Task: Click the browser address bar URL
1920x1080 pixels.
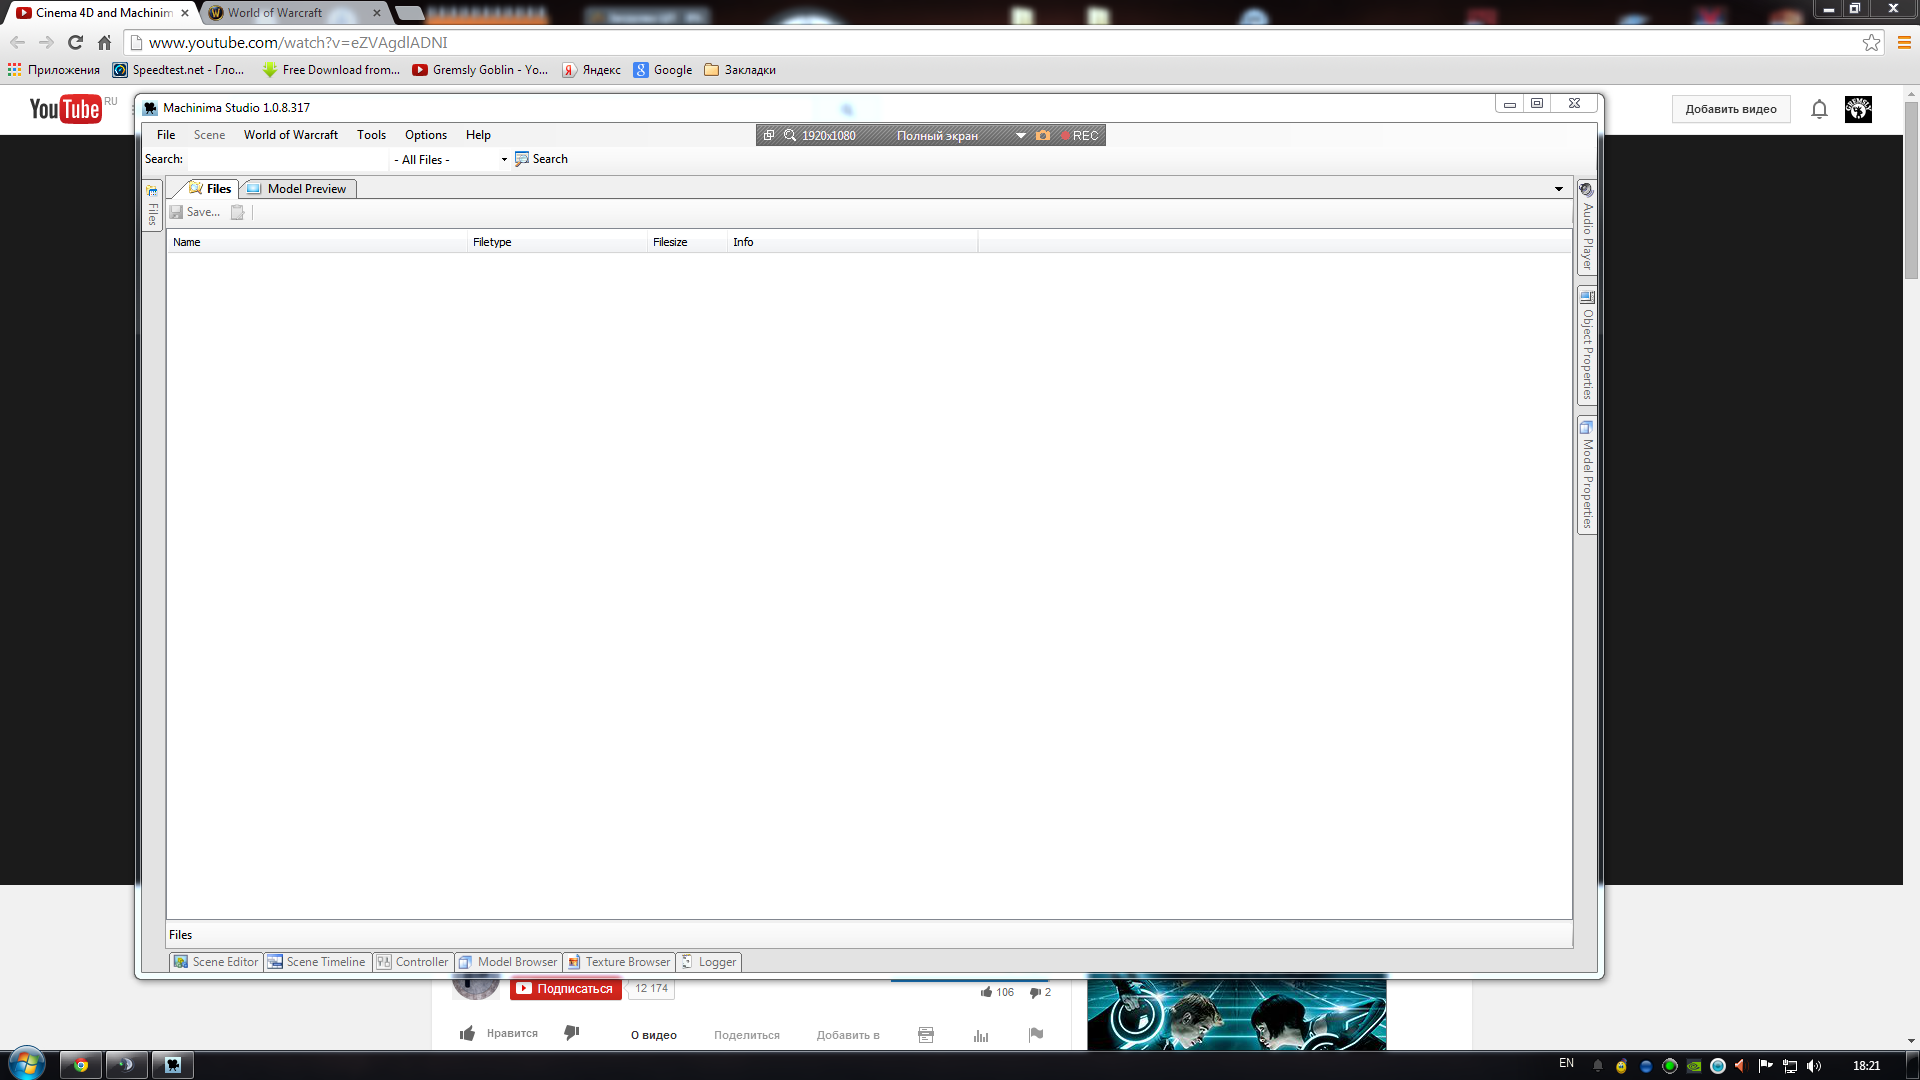Action: (298, 42)
